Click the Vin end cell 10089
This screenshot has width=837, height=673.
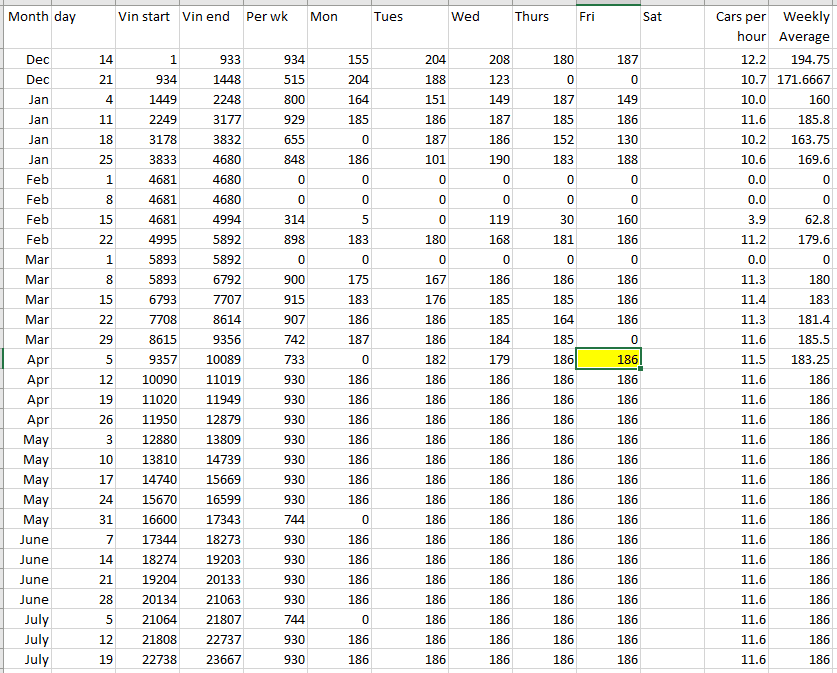(211, 360)
